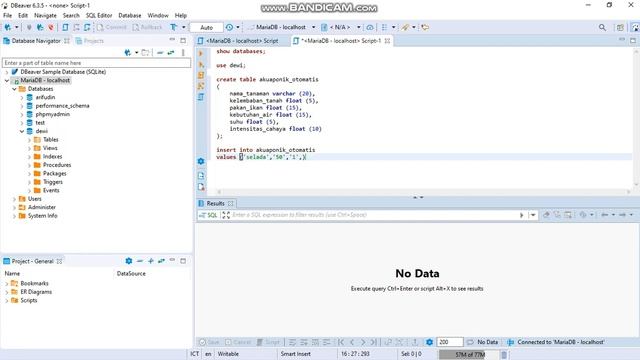Click the memory usage 57M of 77M bar
The image size is (640, 360).
click(469, 354)
